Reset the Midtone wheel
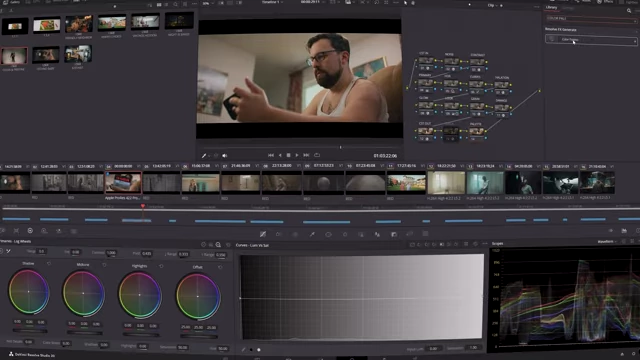This screenshot has height=360, width=640. 104,265
